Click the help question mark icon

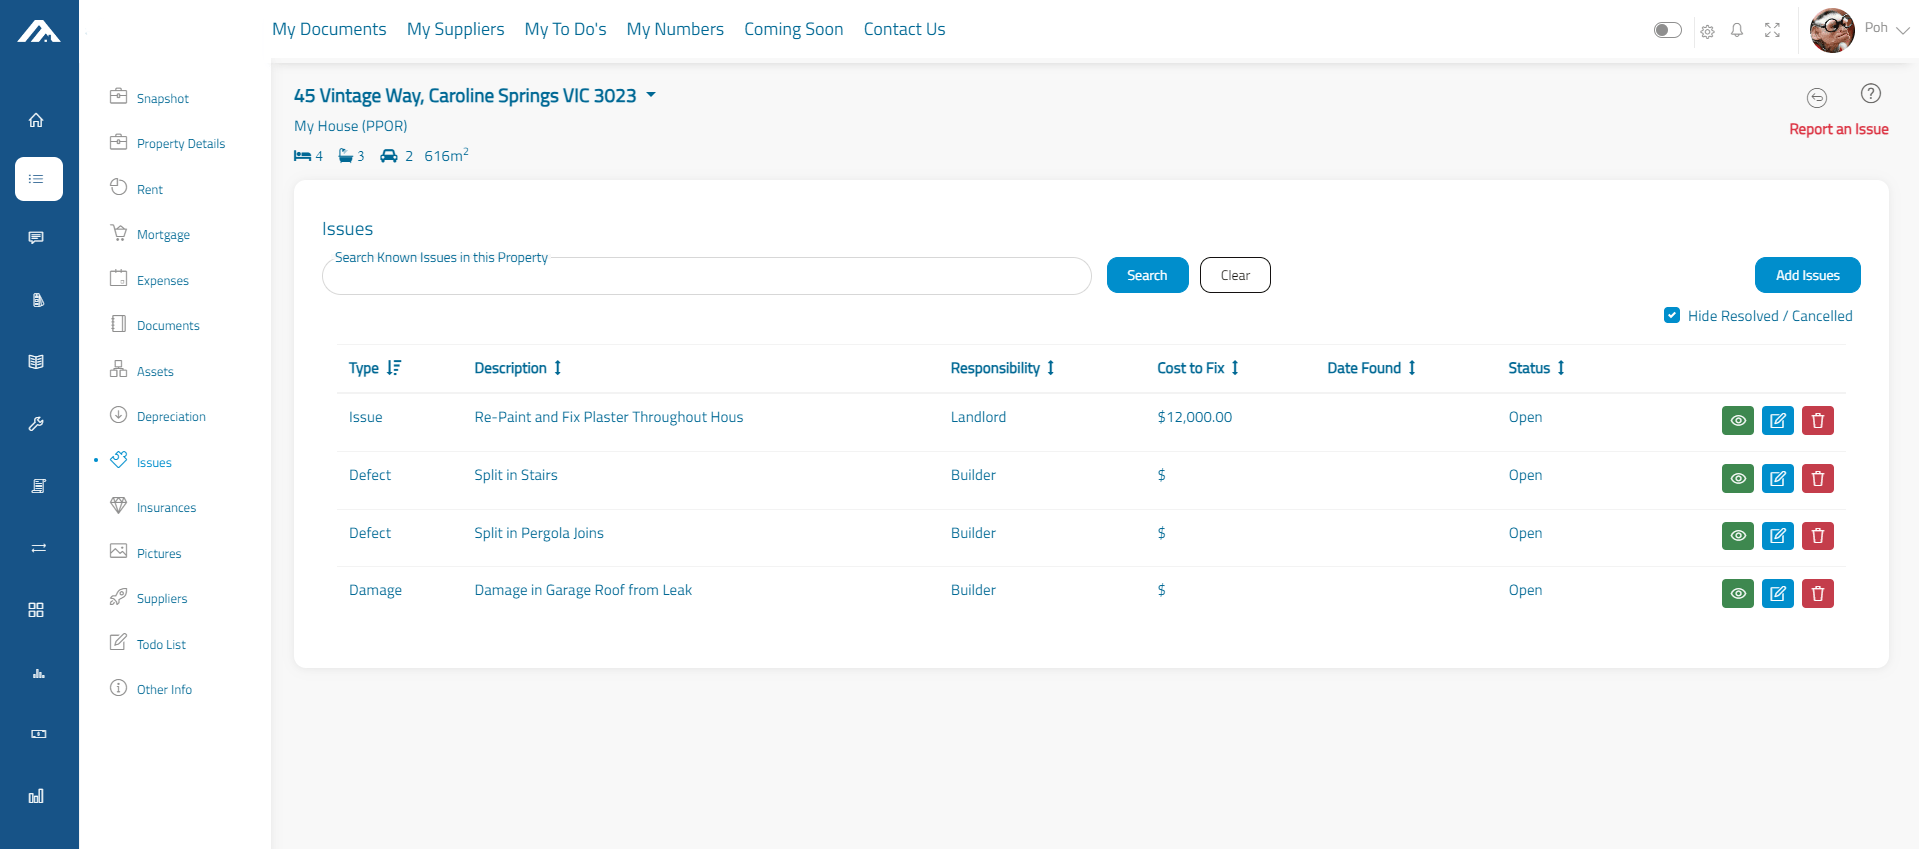pos(1870,94)
